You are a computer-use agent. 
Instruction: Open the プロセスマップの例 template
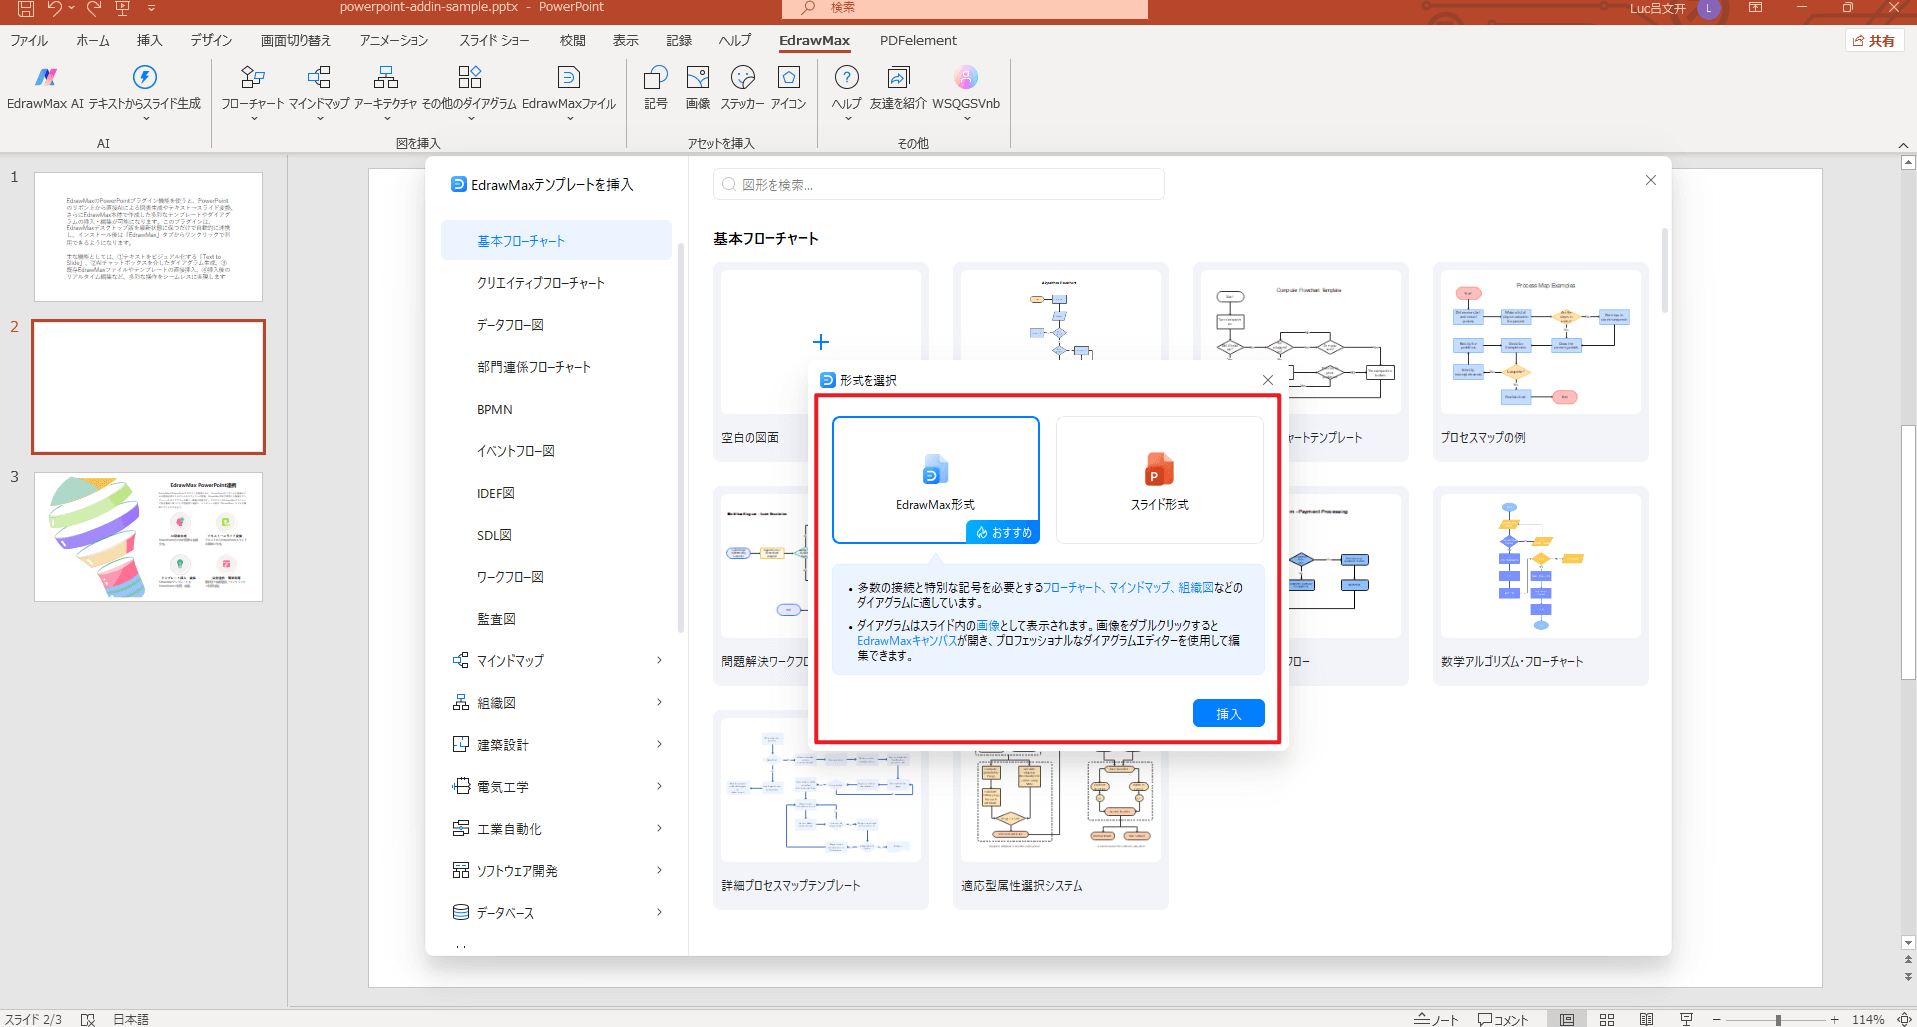[x=1540, y=362]
